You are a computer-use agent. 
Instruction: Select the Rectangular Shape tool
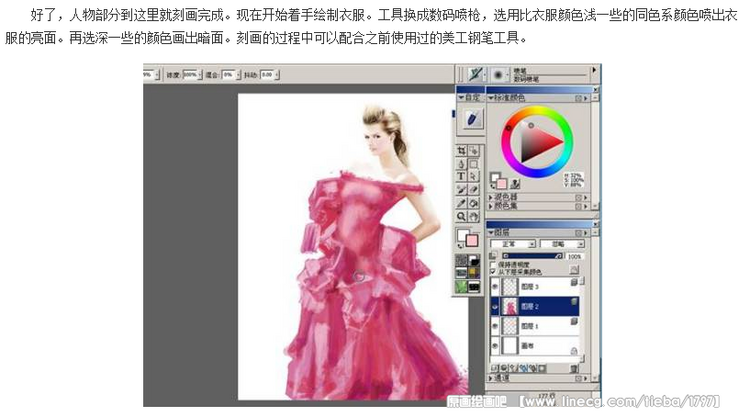(x=474, y=164)
